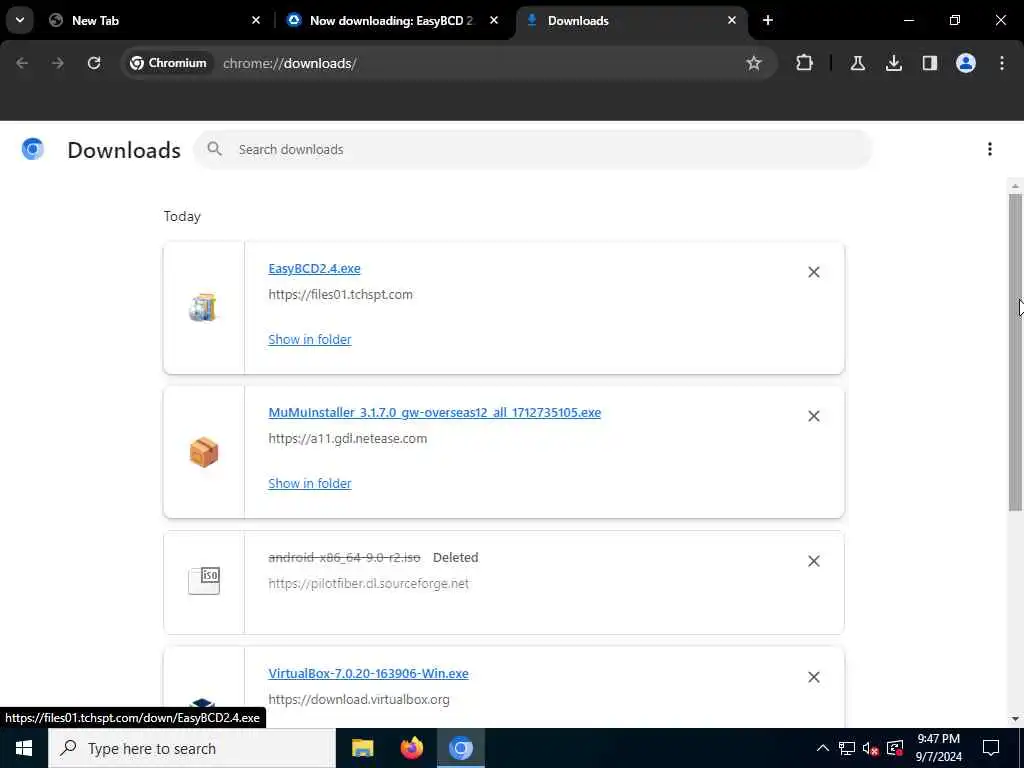1024x768 pixels.
Task: Click https://a11.gdl.netease.com source text
Action: pyautogui.click(x=347, y=439)
